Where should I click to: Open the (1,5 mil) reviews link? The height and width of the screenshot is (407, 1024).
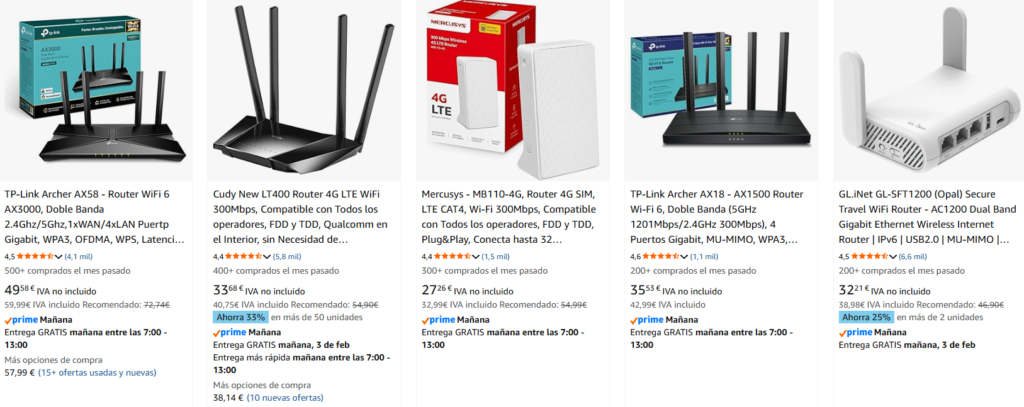496,257
